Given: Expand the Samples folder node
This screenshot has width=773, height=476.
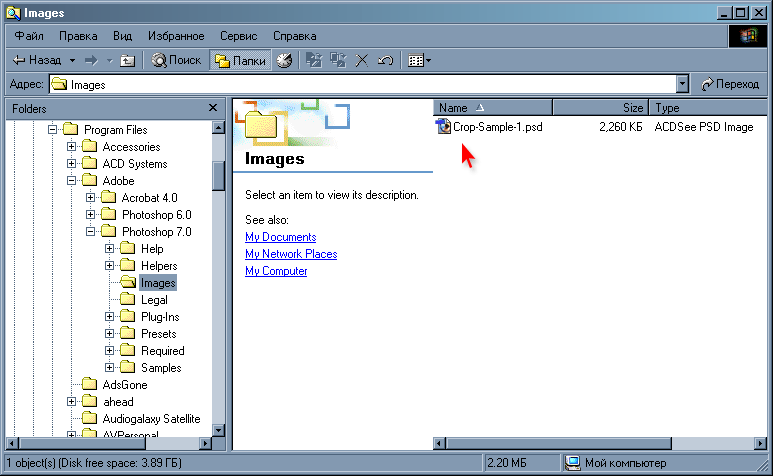Looking at the screenshot, I should pos(109,368).
